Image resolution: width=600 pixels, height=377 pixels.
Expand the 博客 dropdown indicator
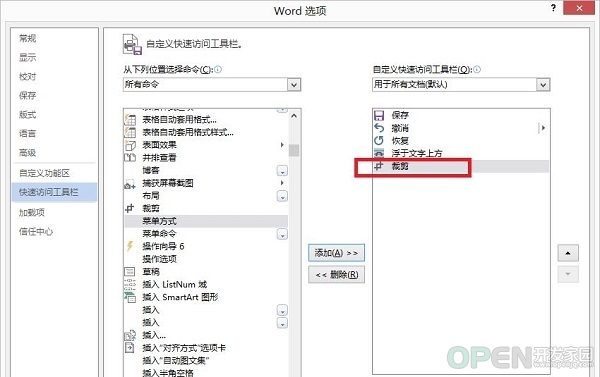[282, 171]
